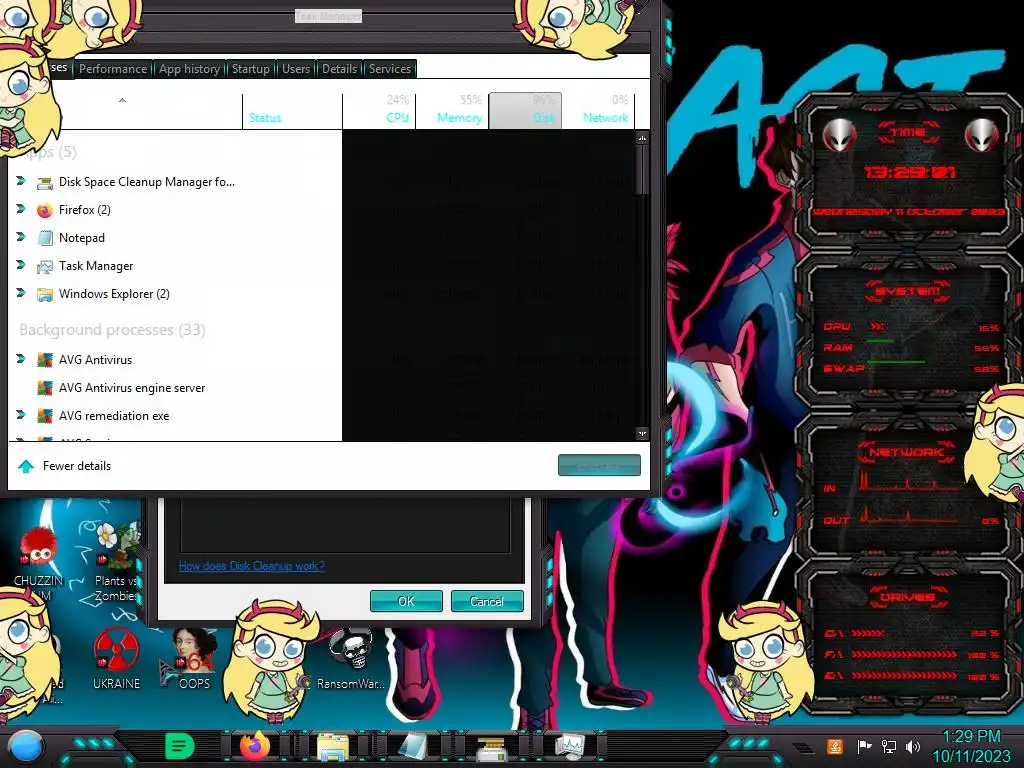1024x768 pixels.
Task: Expand the Notepad process row
Action: [20, 237]
